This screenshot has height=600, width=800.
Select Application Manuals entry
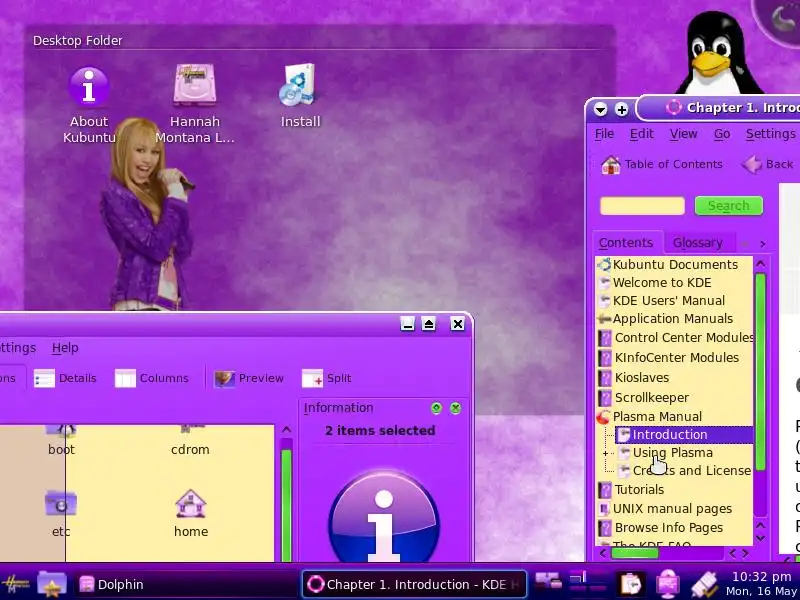click(672, 318)
